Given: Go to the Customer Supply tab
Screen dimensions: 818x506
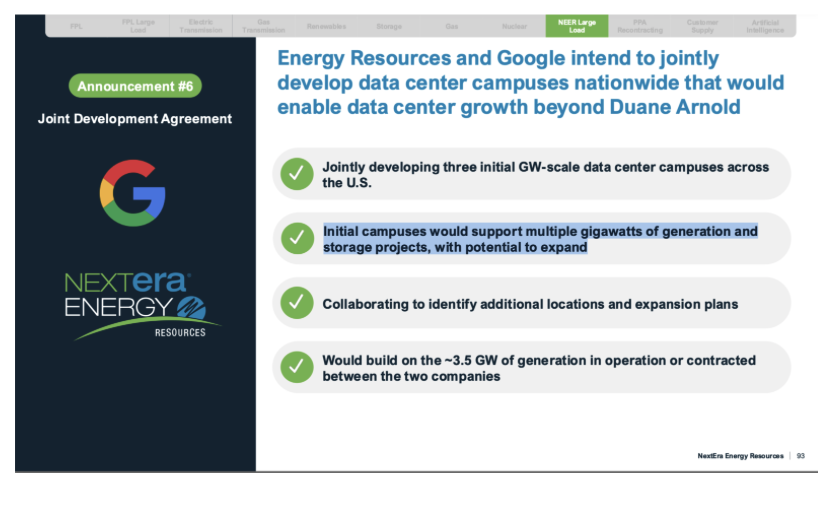Looking at the screenshot, I should pos(703,26).
